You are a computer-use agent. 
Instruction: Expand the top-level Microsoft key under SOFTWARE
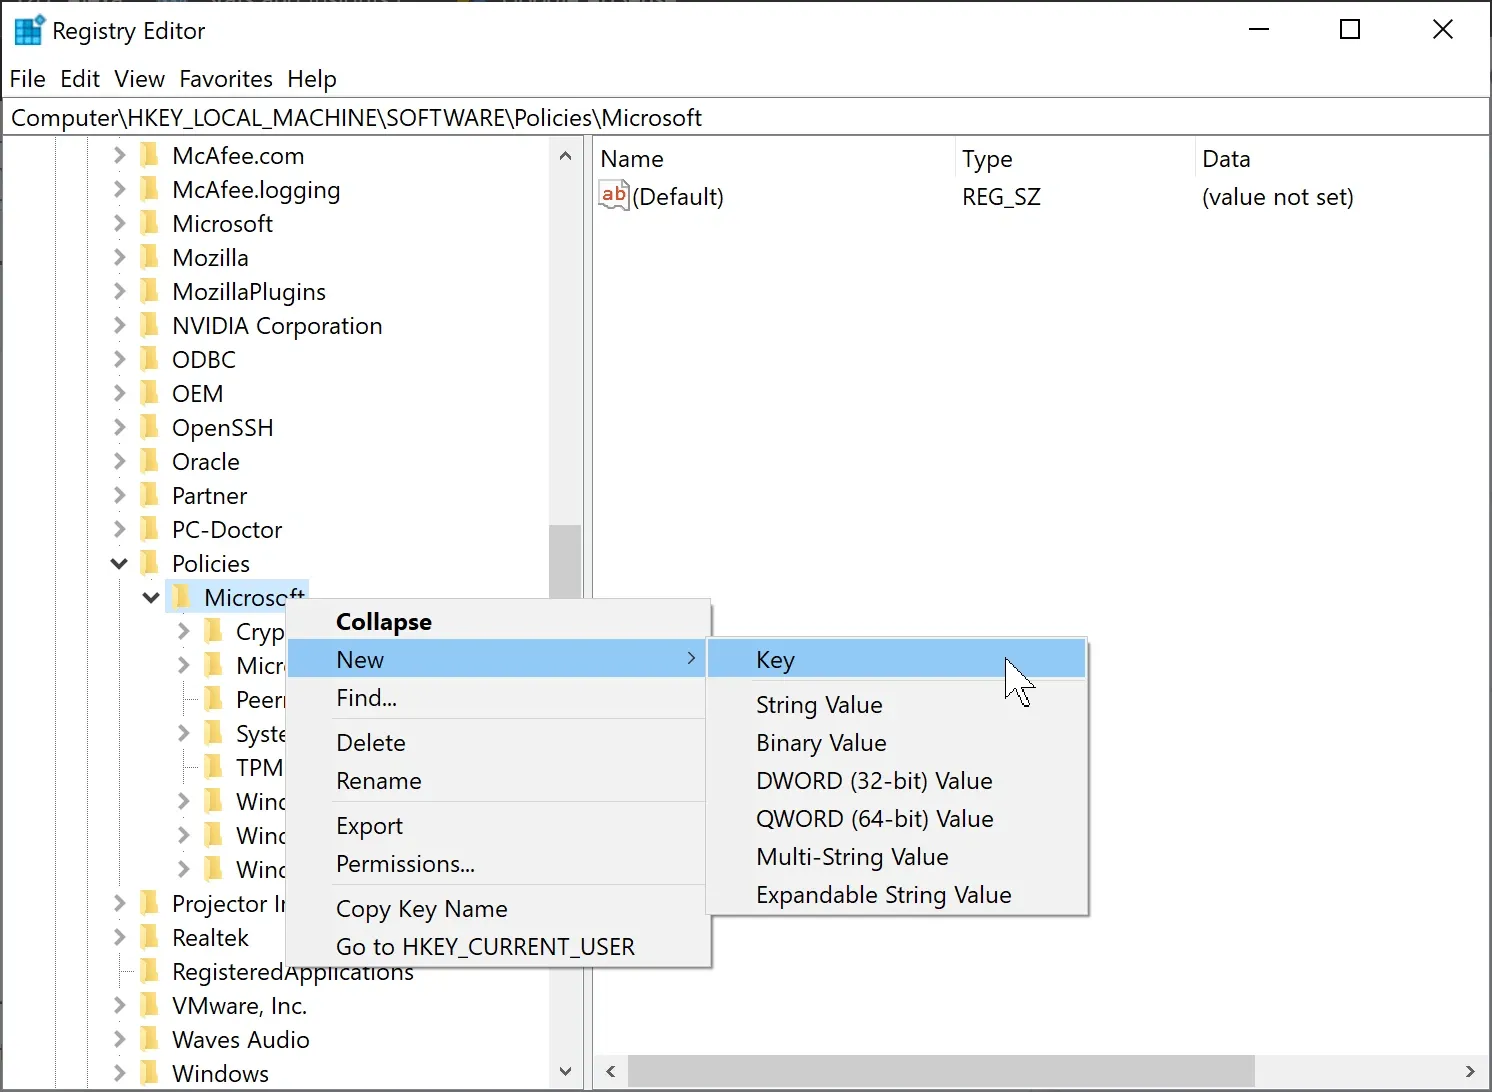120,223
